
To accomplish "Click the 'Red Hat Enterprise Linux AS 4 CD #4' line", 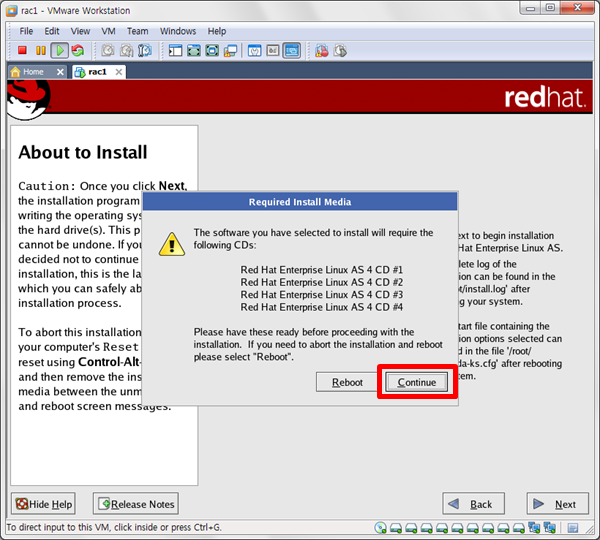I will 321,307.
